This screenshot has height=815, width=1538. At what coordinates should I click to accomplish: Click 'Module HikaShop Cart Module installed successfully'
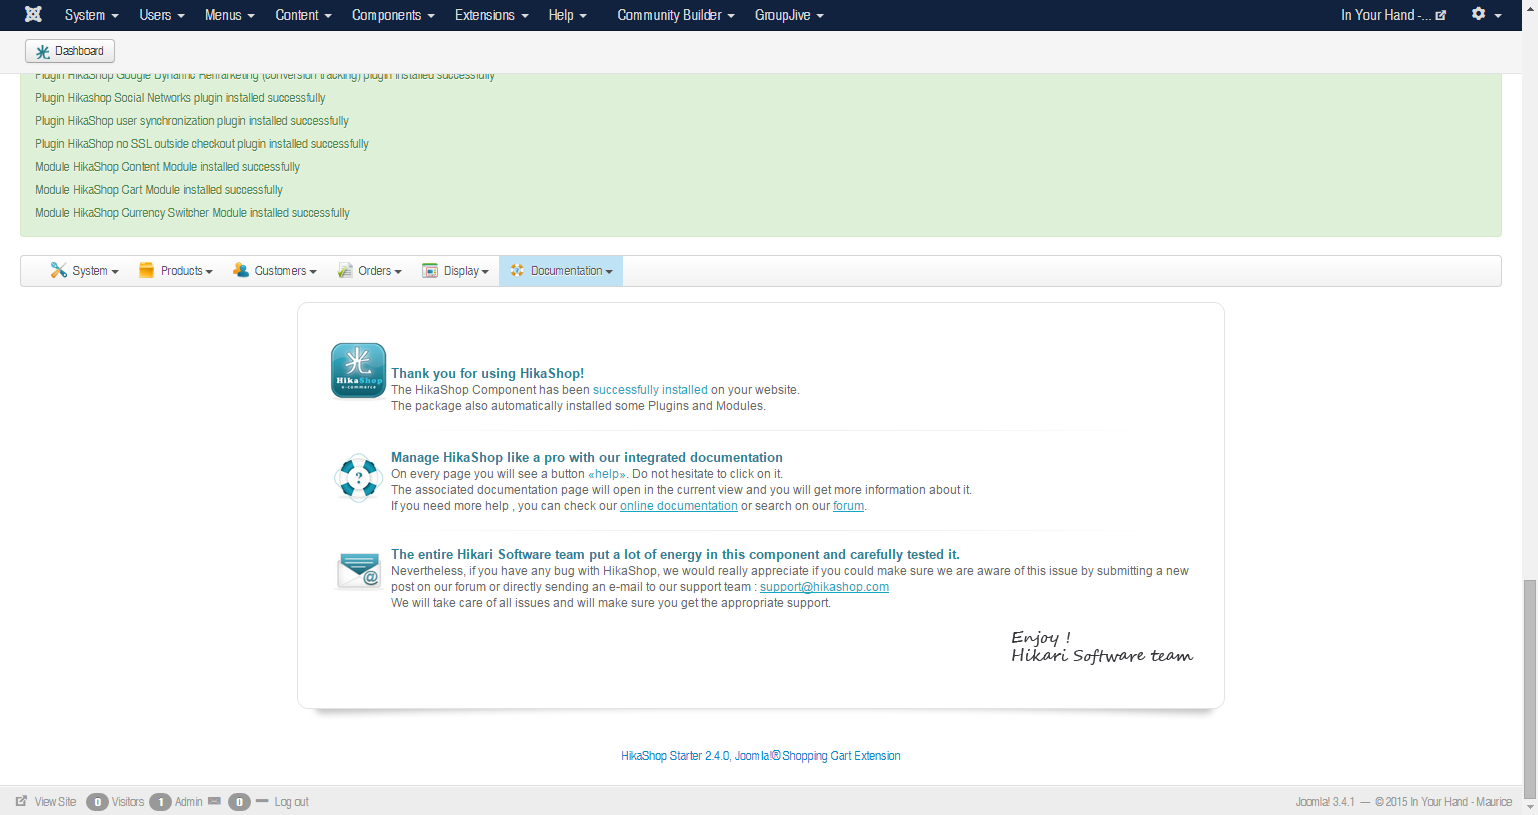click(159, 190)
